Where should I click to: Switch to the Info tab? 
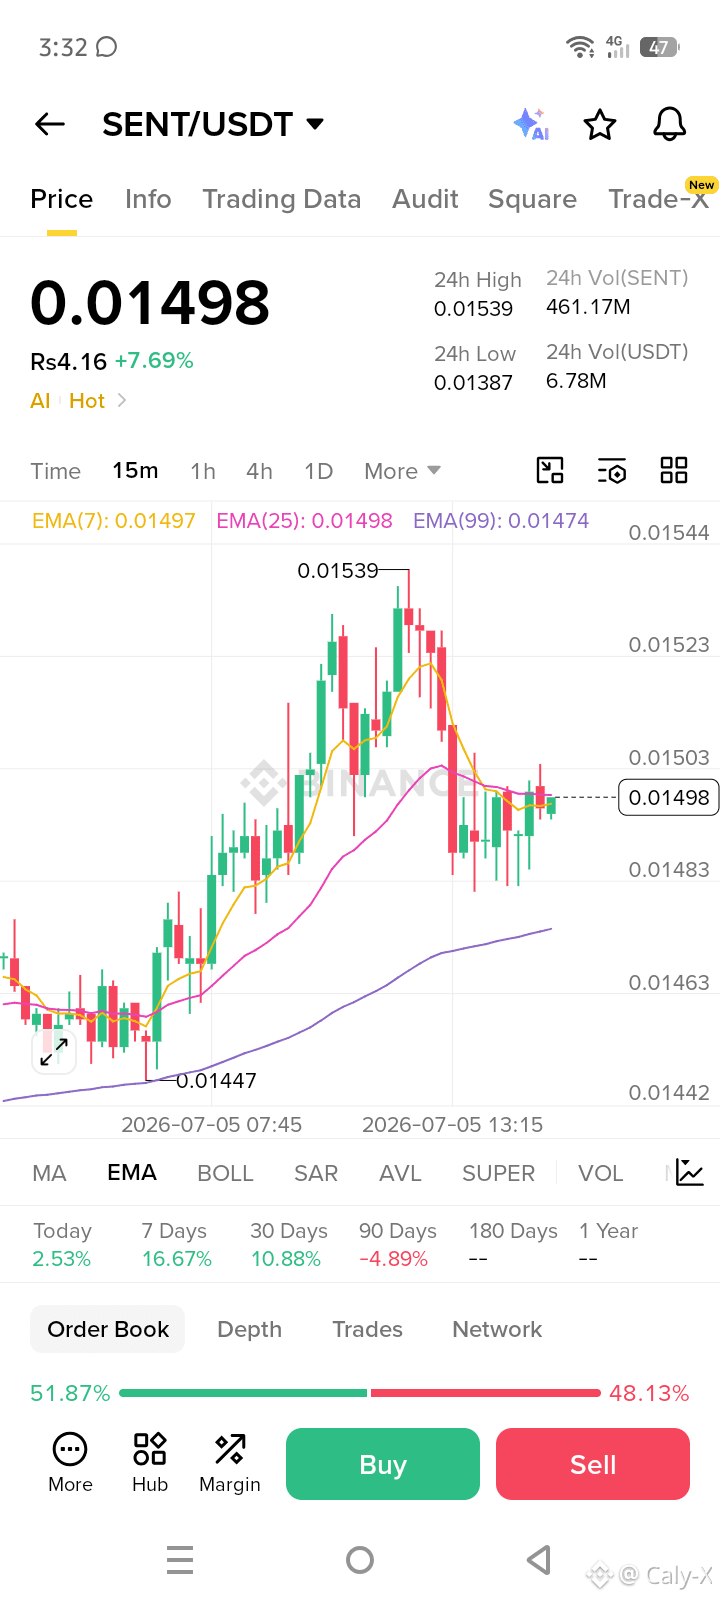148,199
